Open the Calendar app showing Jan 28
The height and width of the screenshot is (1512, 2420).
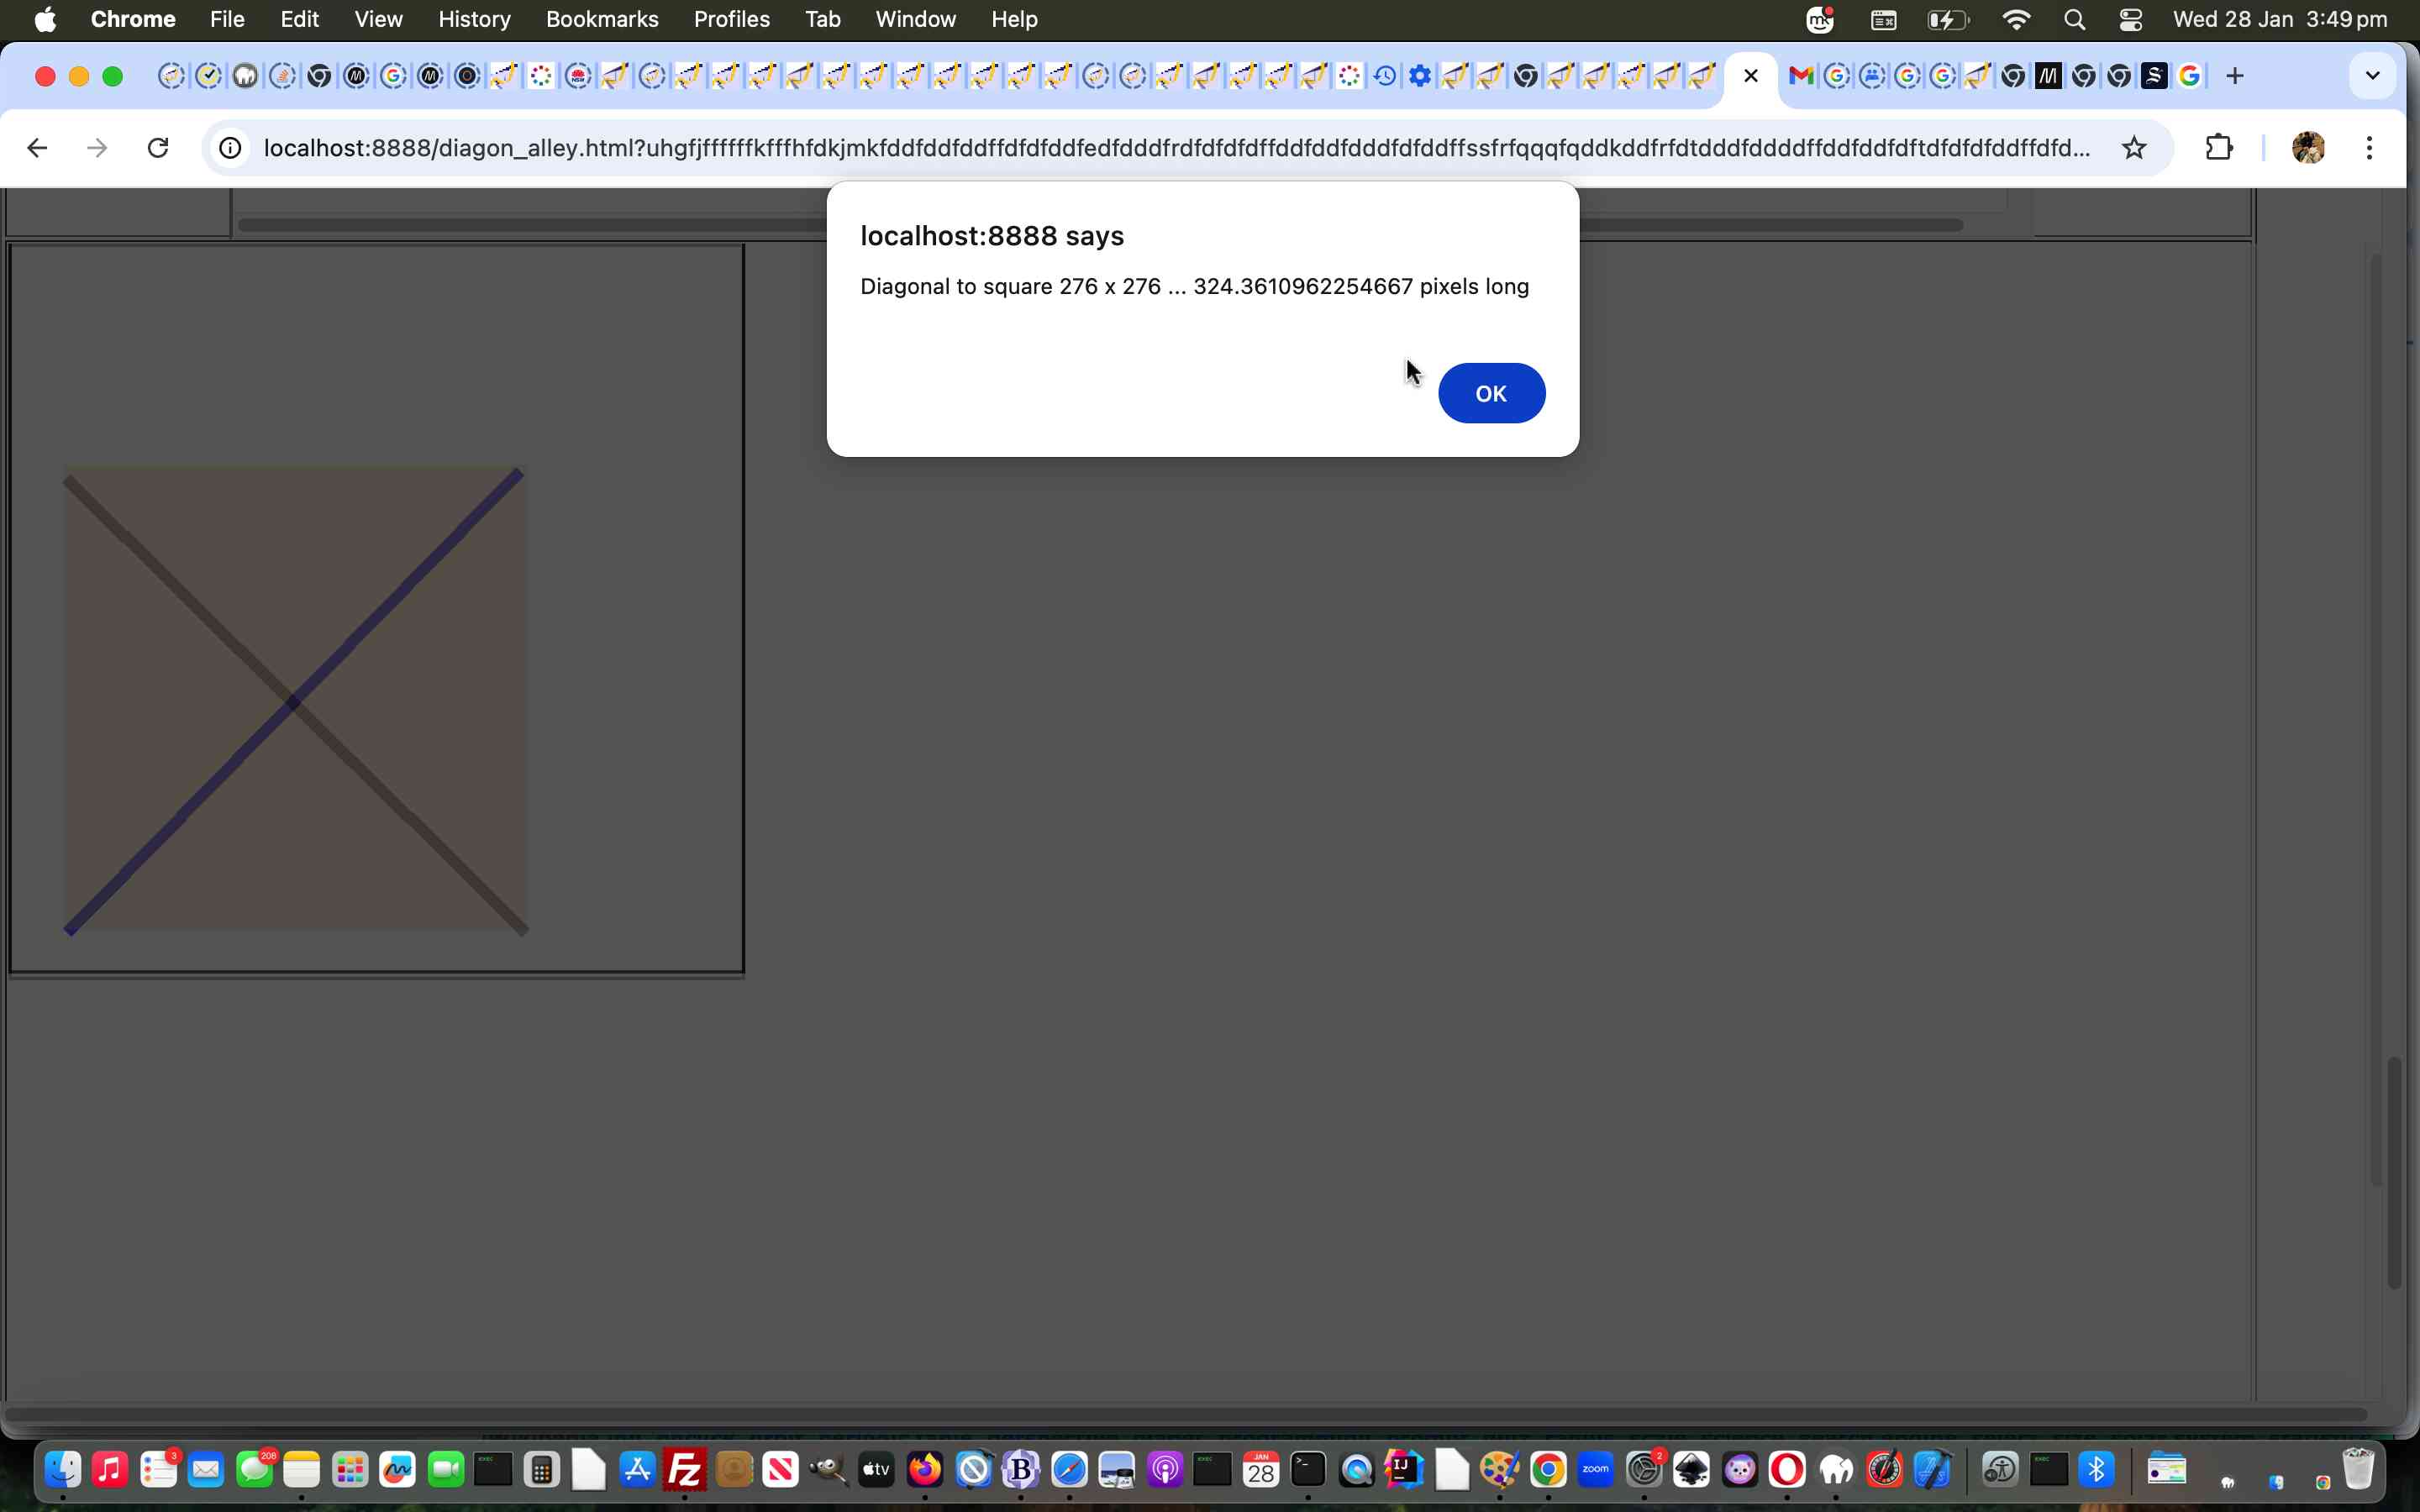click(1258, 1468)
